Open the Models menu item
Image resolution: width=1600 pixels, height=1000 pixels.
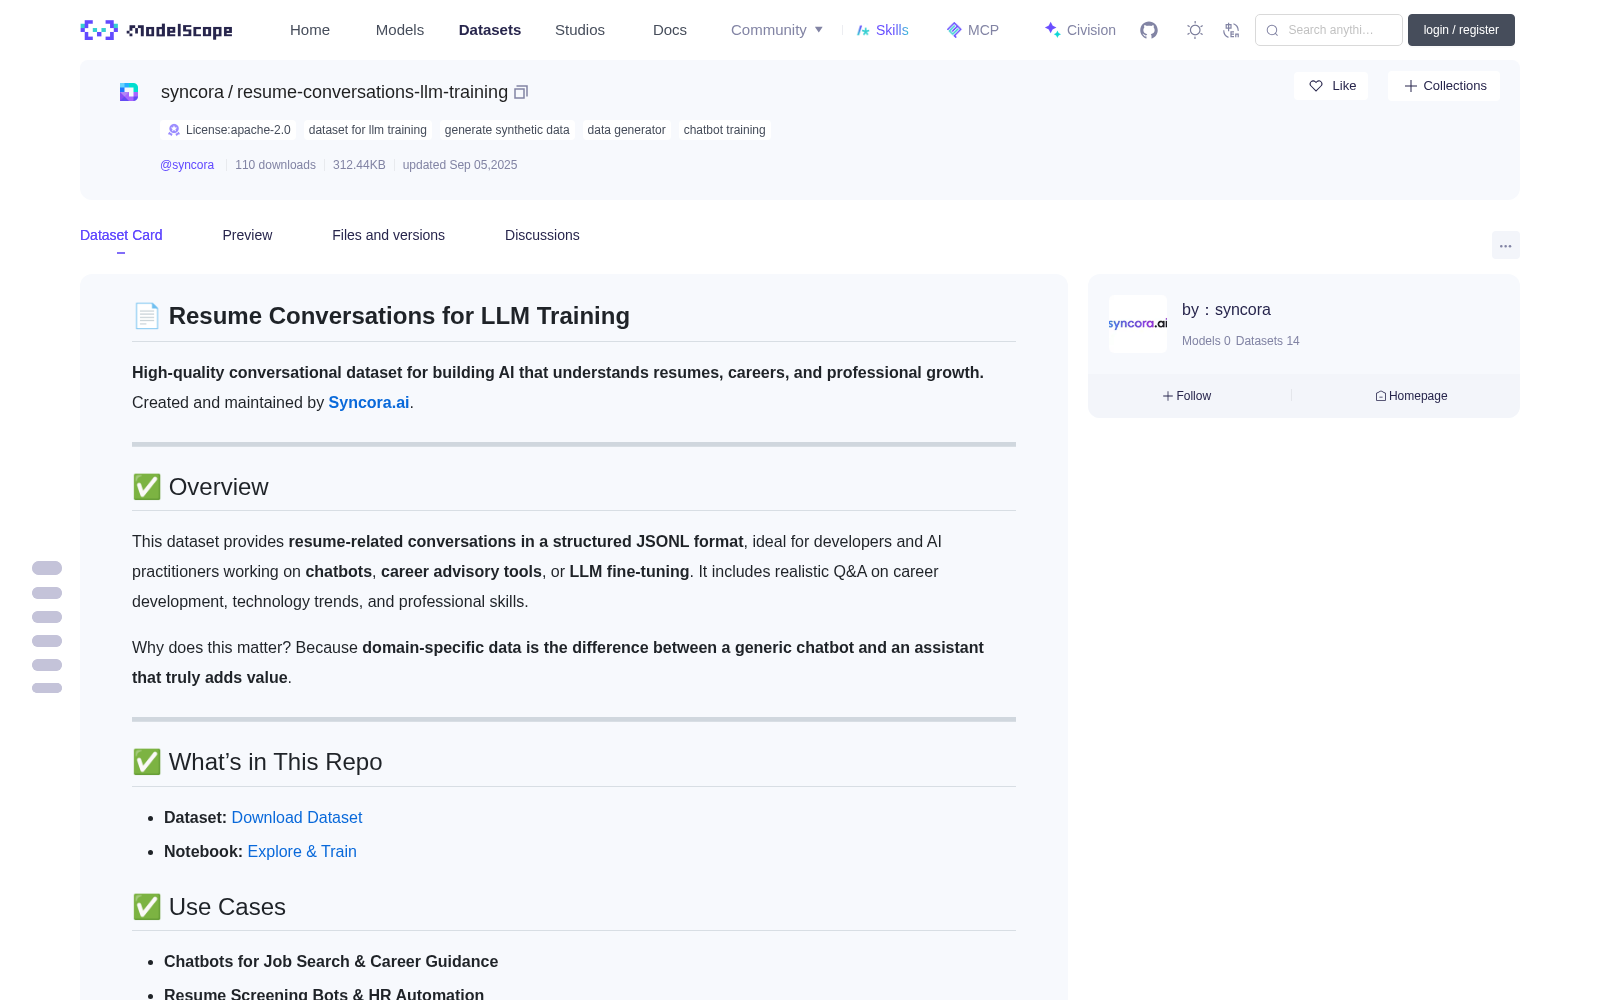point(400,30)
